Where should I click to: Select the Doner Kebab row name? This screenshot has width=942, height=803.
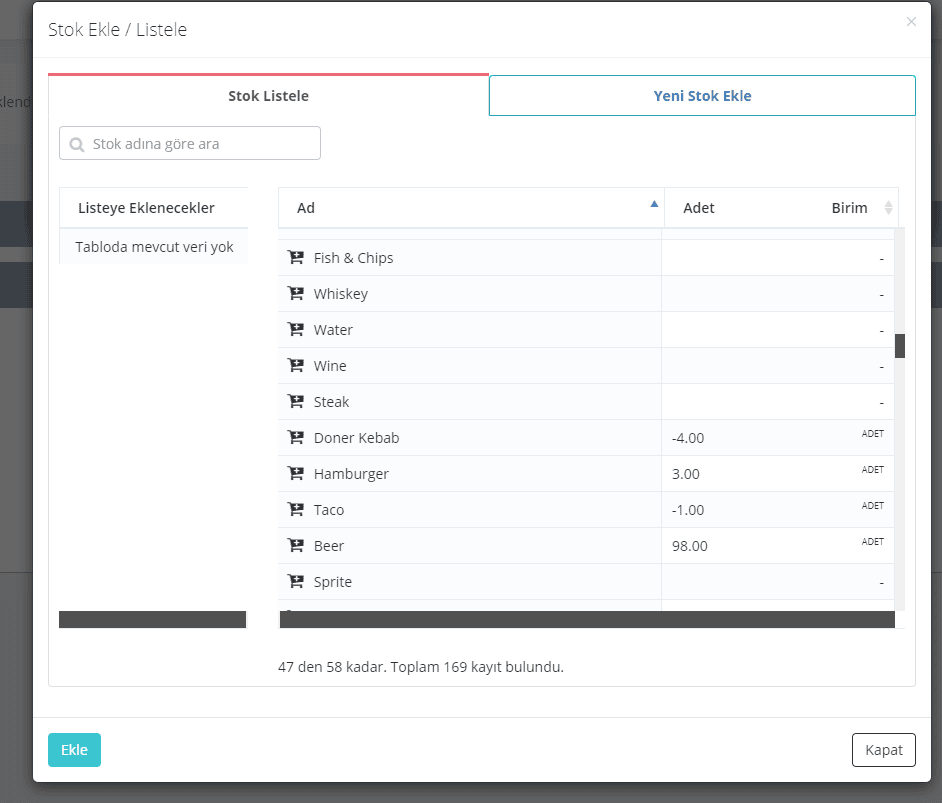[x=356, y=438]
